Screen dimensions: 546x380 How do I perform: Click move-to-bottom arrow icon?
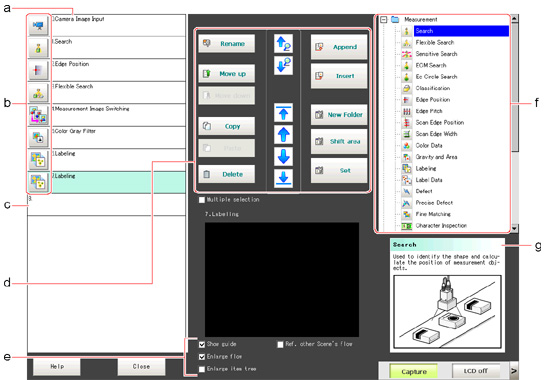[283, 178]
